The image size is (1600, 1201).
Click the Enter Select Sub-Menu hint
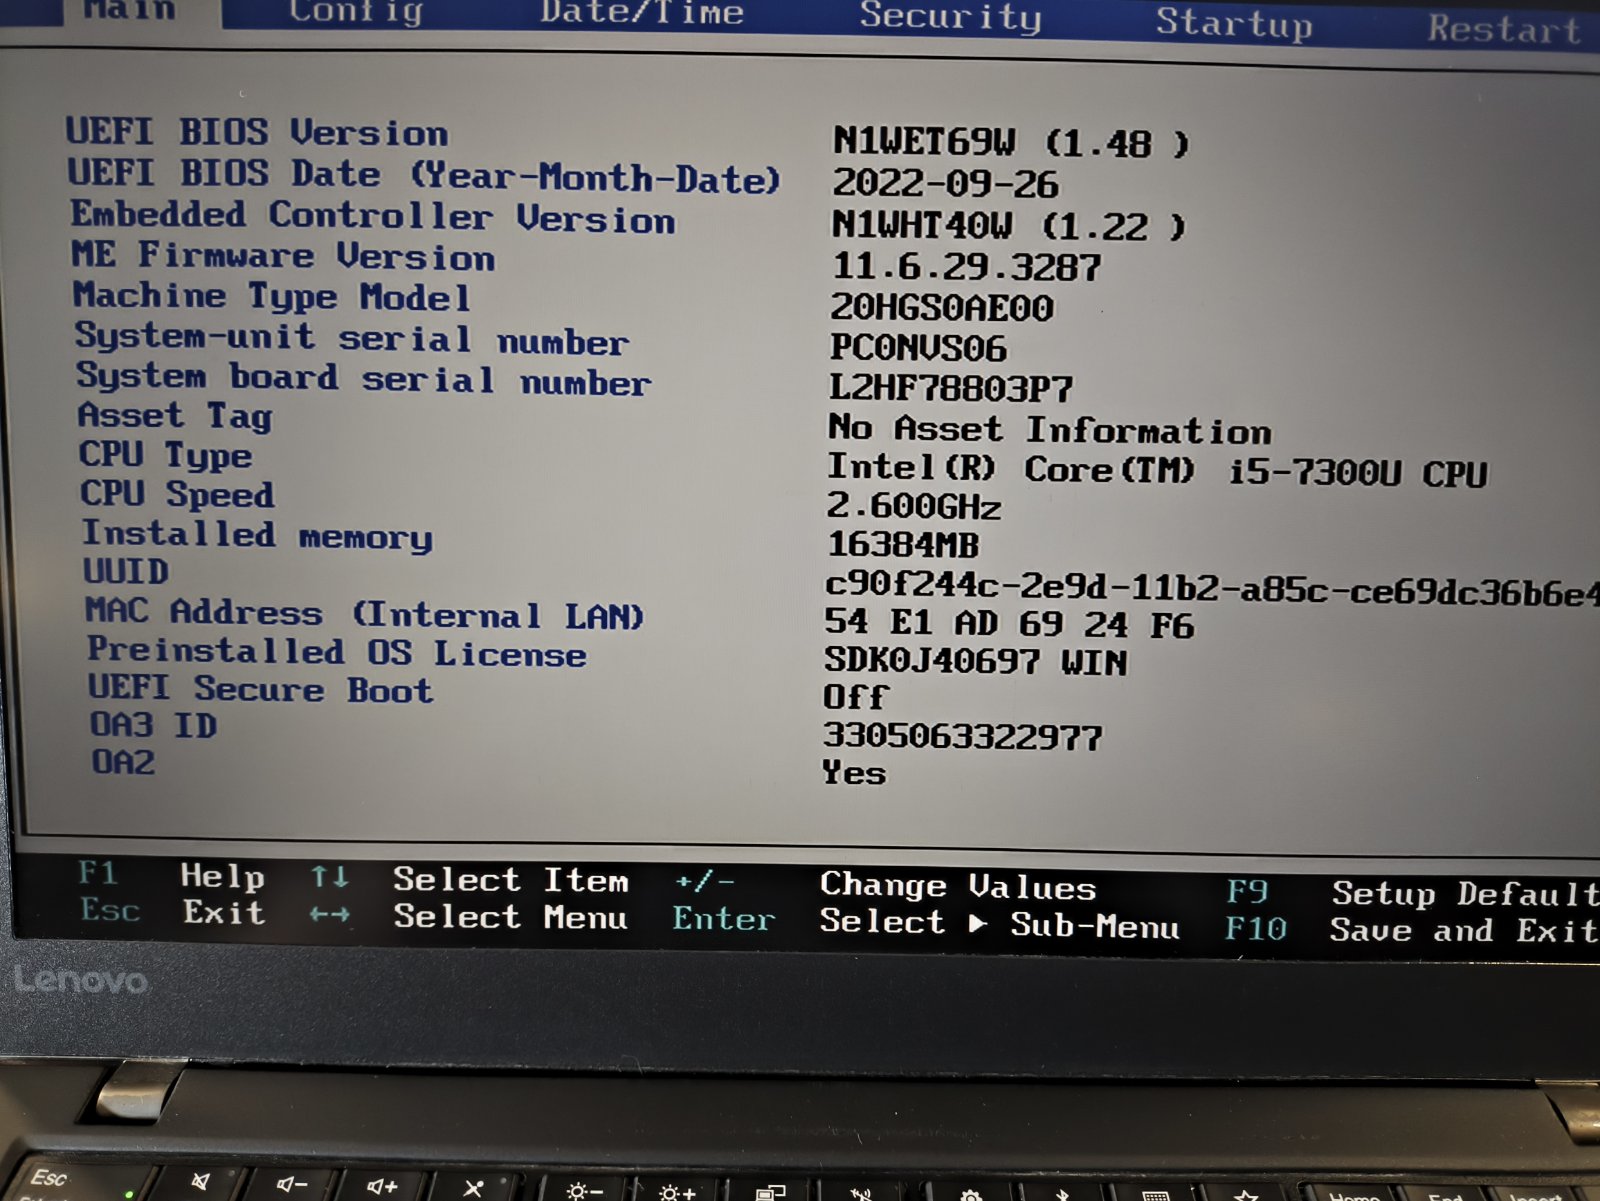[x=926, y=922]
